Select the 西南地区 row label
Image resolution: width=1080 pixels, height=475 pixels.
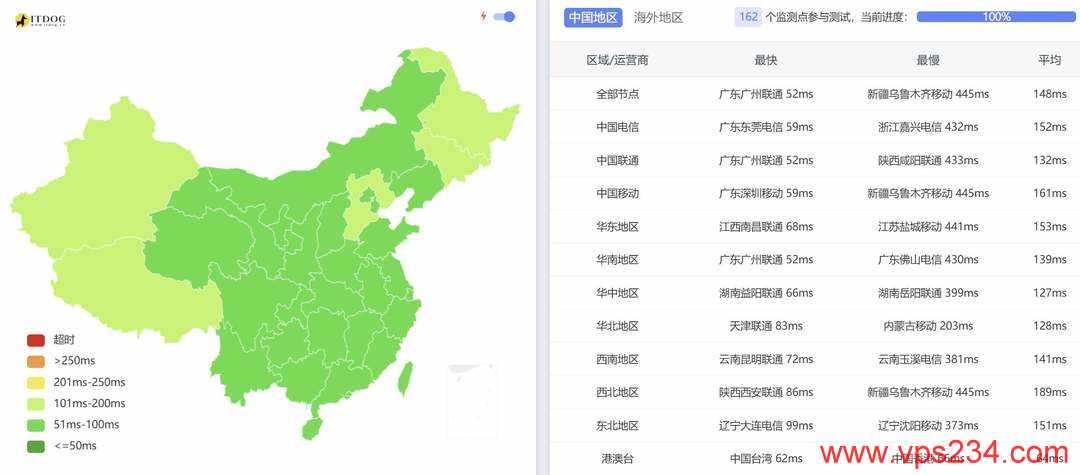(617, 359)
